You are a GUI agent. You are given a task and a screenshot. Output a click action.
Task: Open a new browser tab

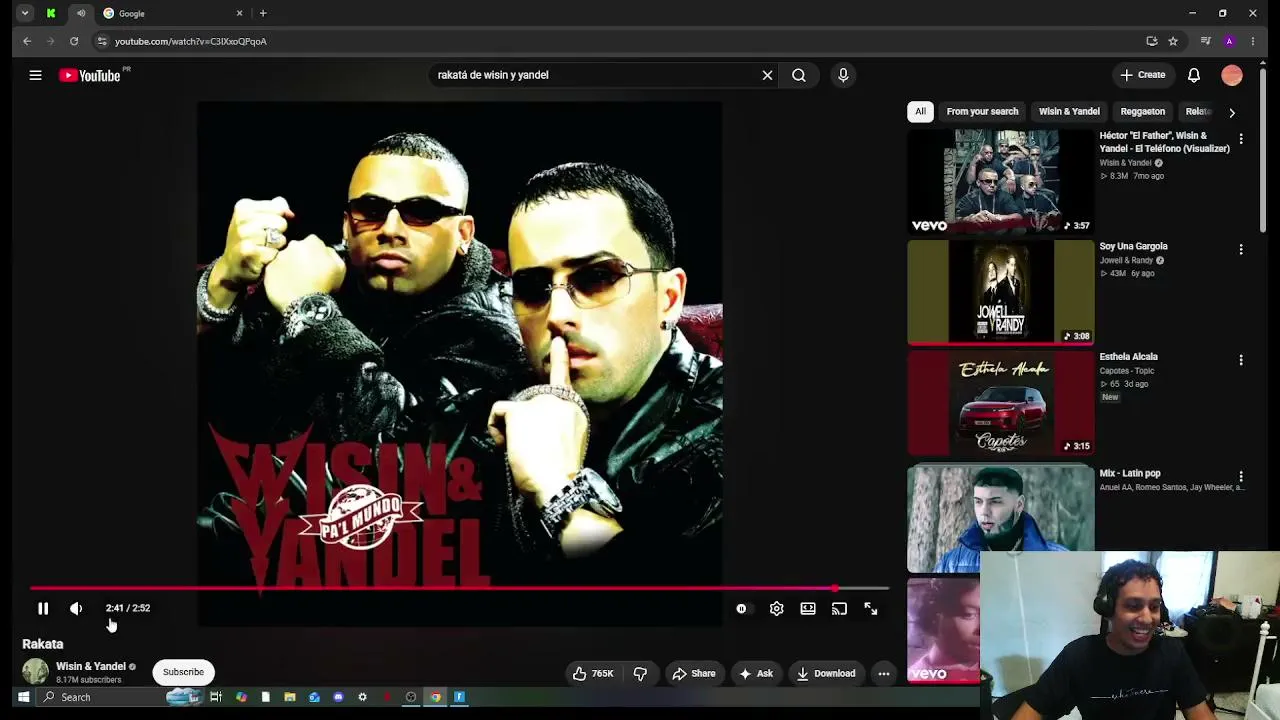[263, 13]
